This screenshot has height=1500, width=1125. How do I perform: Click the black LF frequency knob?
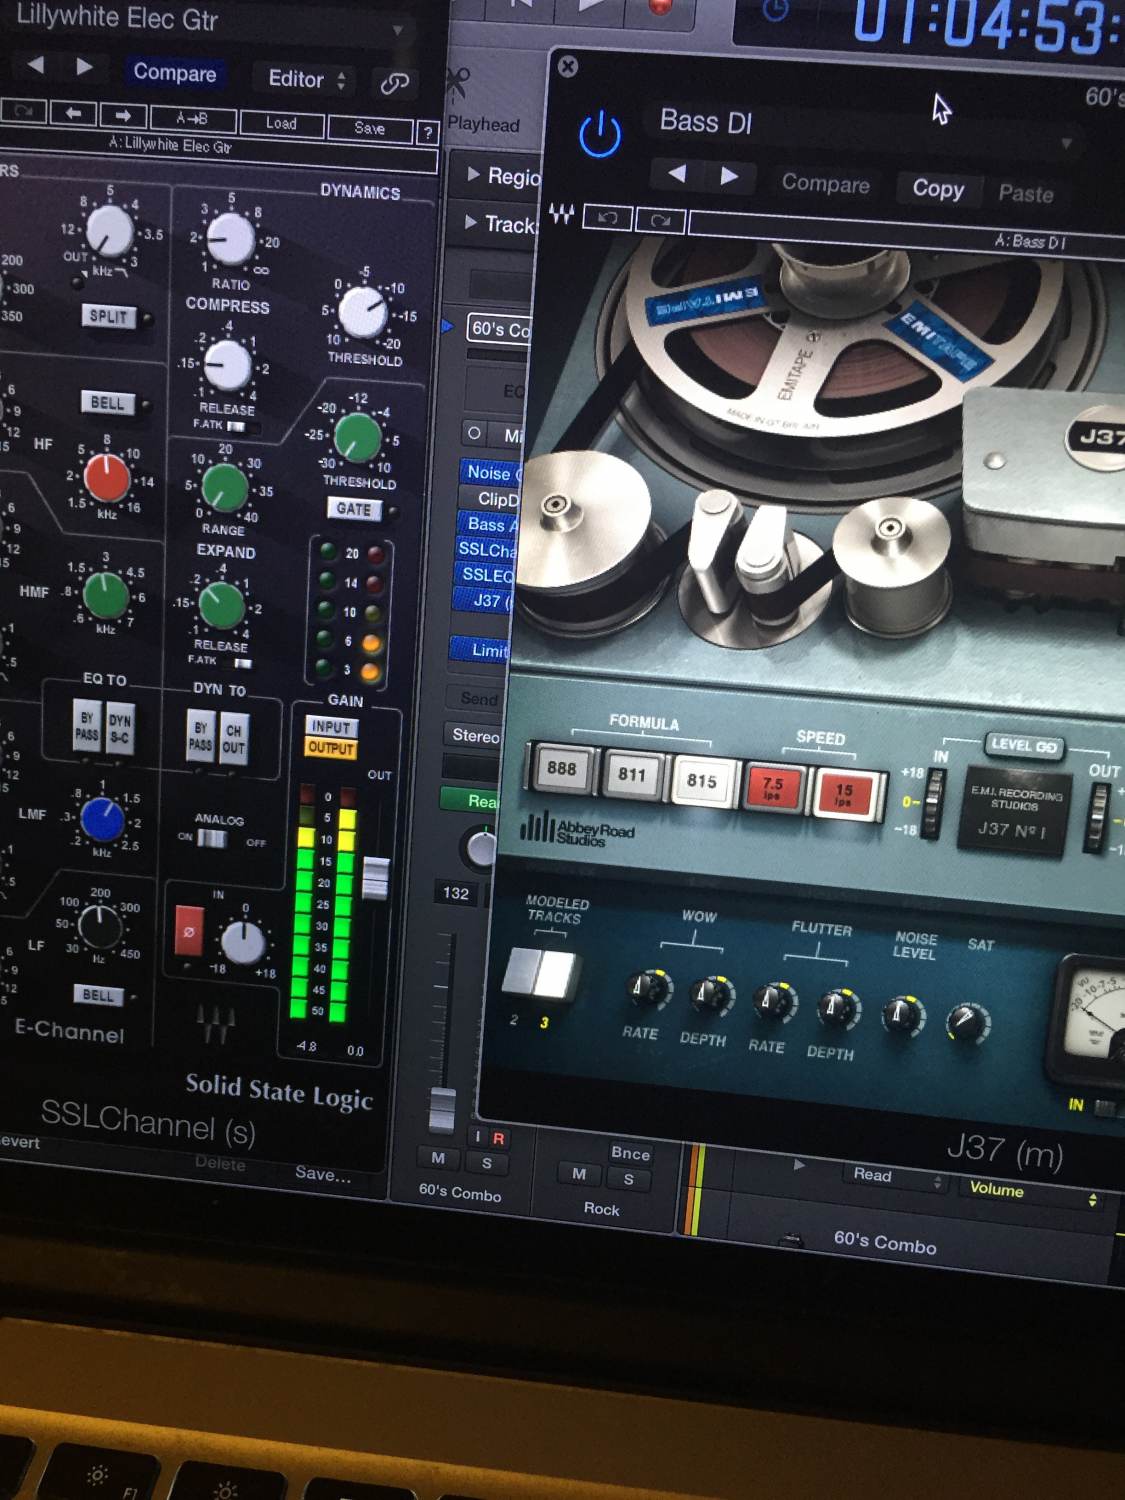point(101,927)
